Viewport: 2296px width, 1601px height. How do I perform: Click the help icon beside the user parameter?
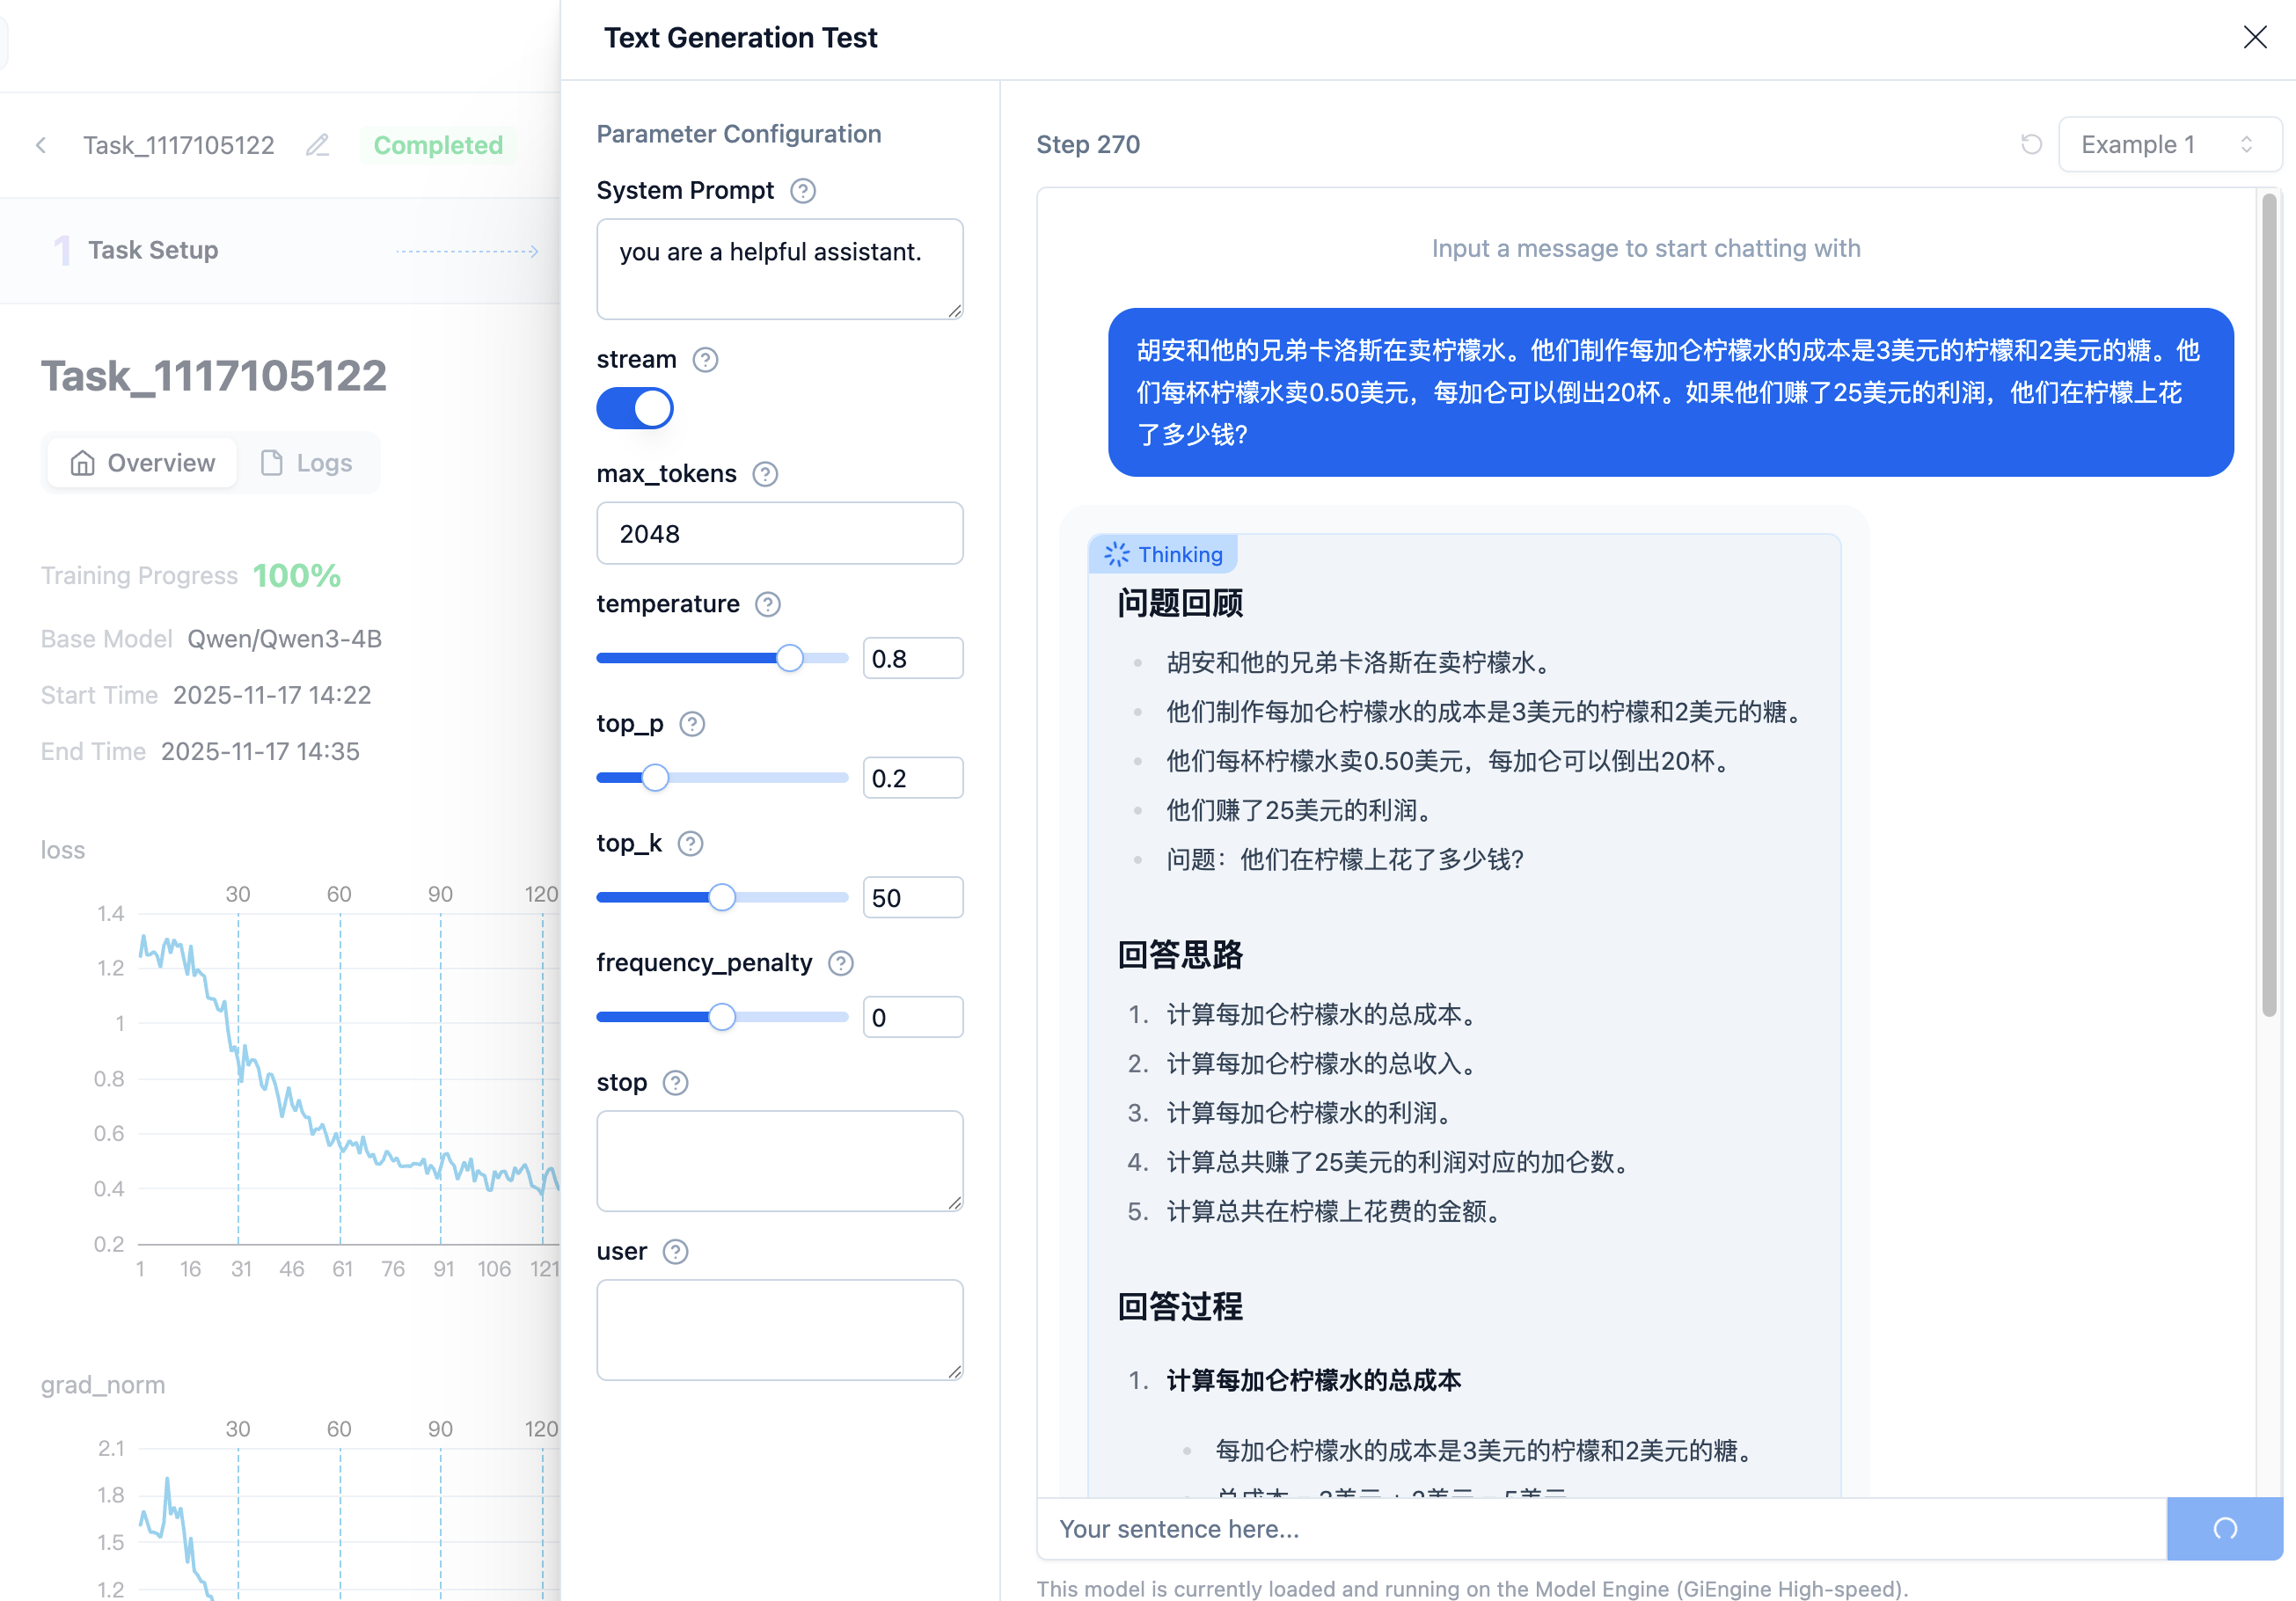[x=676, y=1251]
